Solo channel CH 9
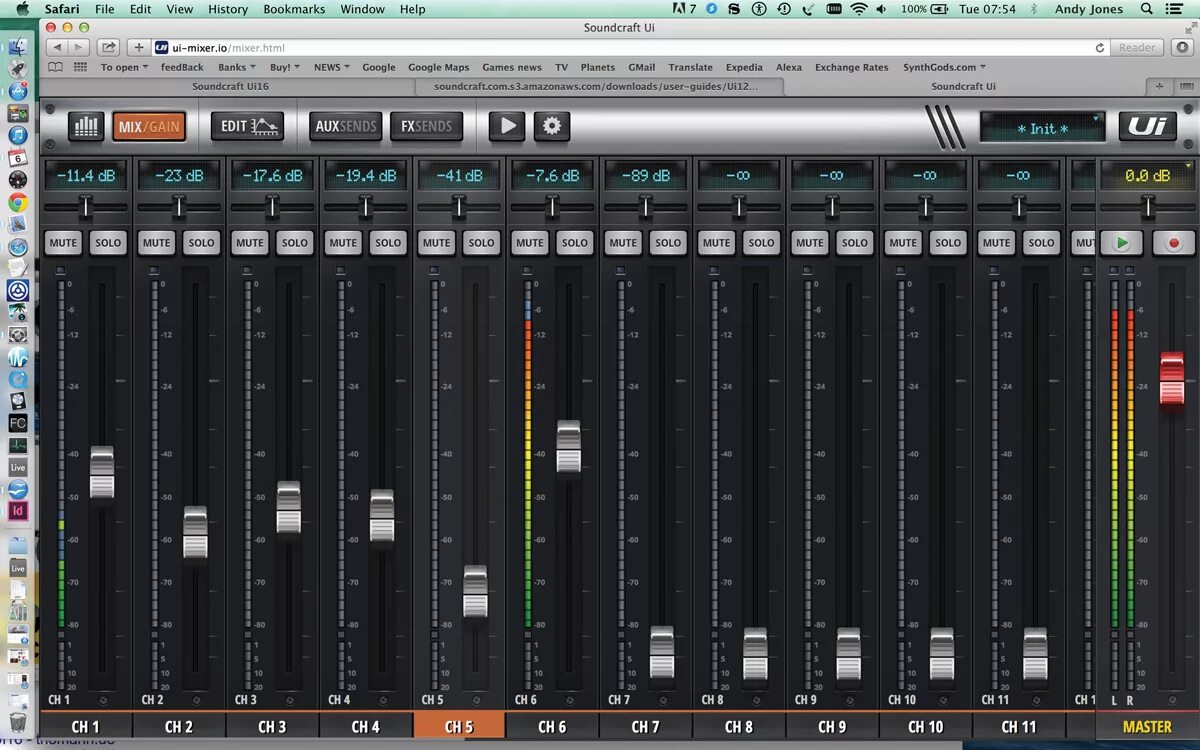This screenshot has height=750, width=1200. (855, 243)
